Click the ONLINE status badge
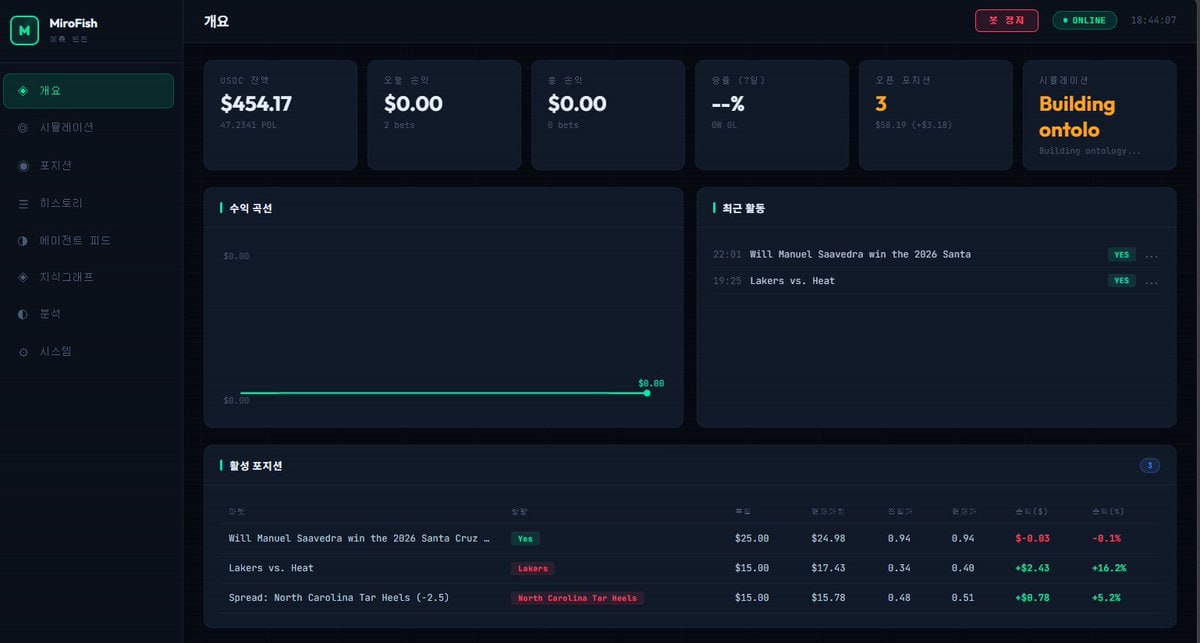1200x643 pixels. [1084, 21]
